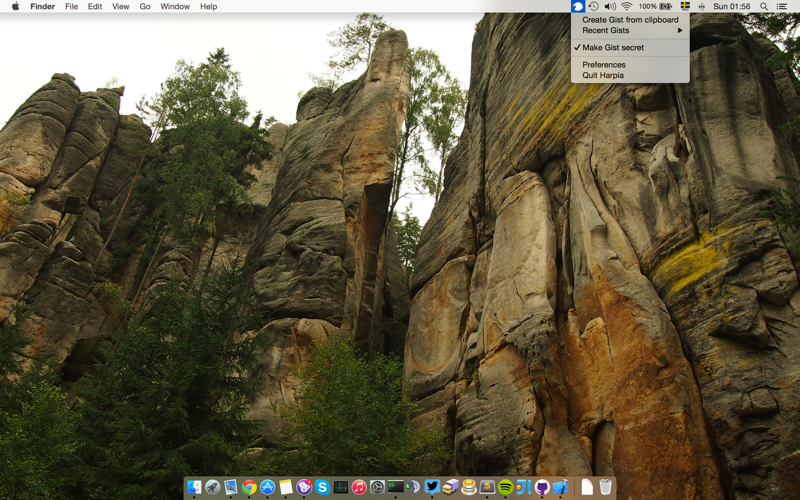Open Time Machine menu bar icon
This screenshot has width=800, height=500.
click(593, 6)
